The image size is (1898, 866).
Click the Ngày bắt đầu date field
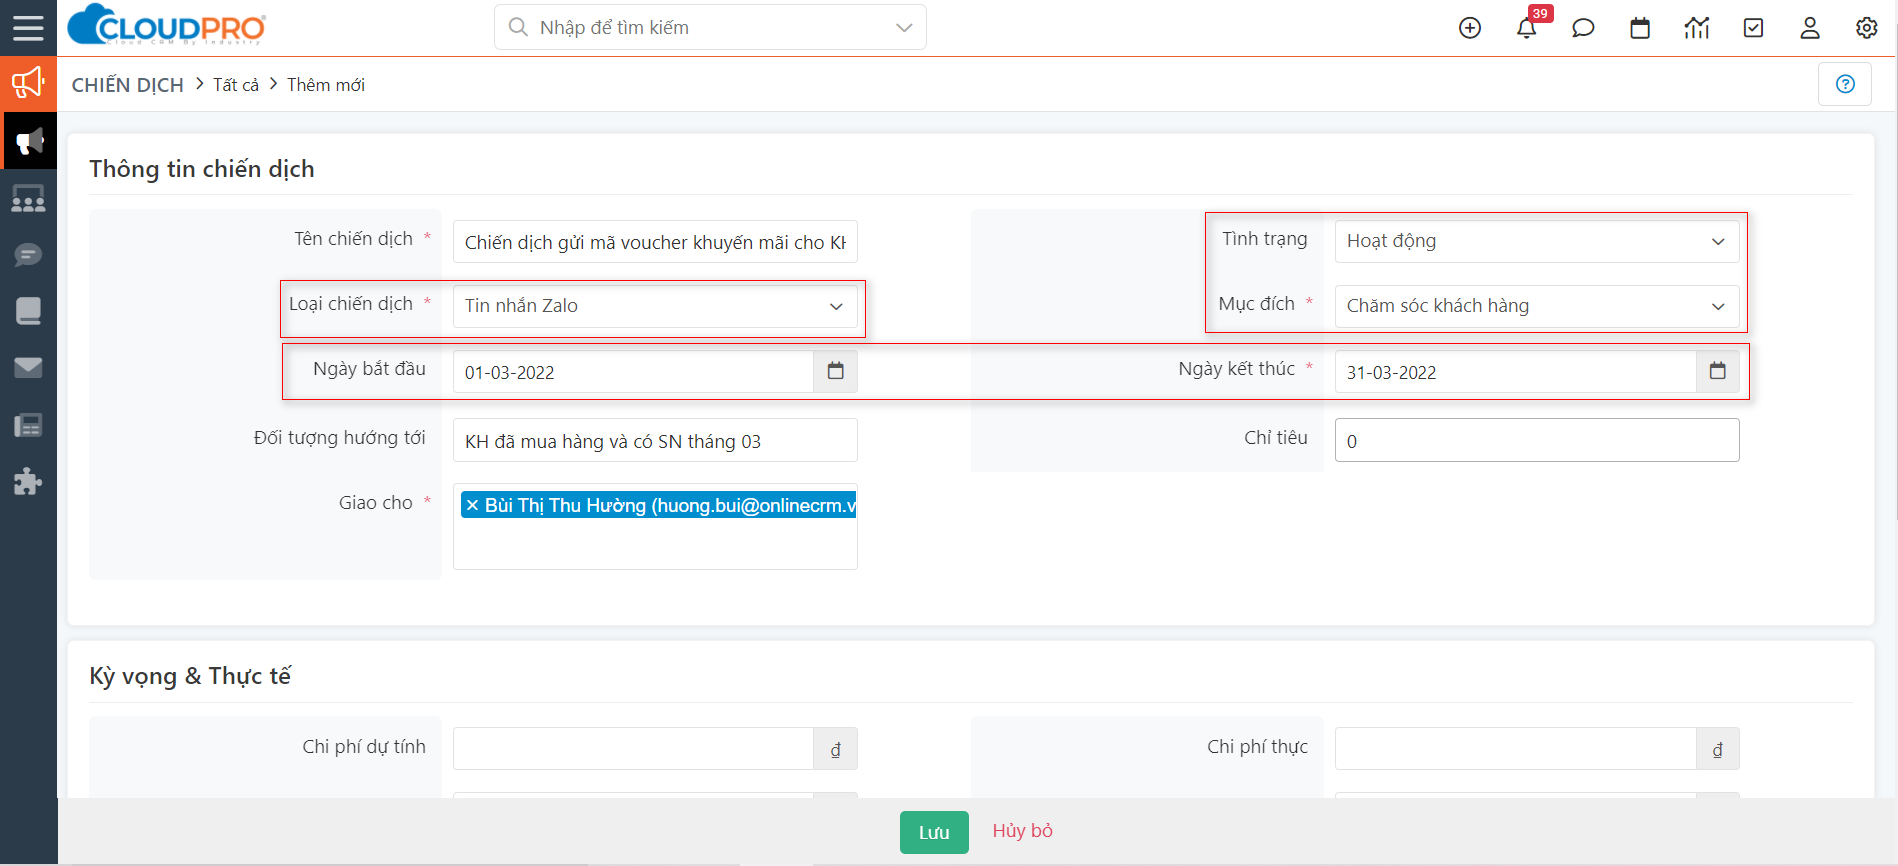tap(633, 372)
